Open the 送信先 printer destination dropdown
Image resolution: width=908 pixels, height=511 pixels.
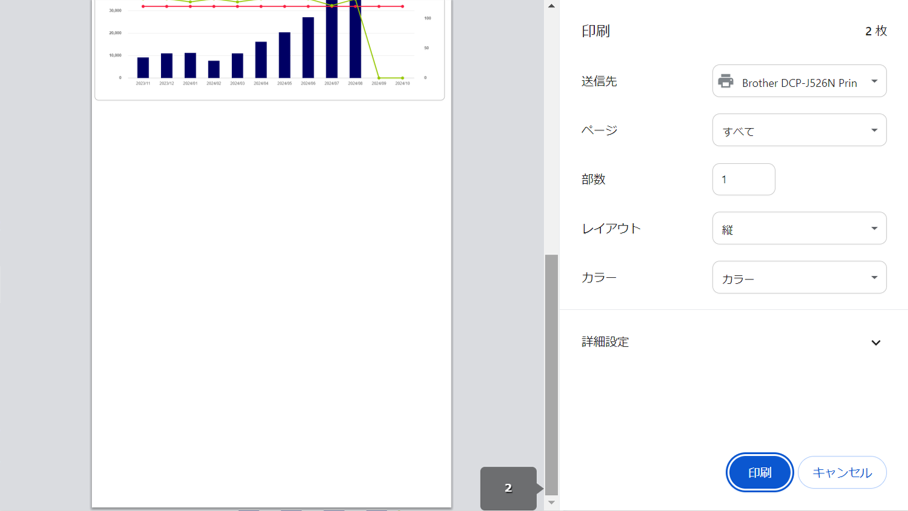[799, 81]
